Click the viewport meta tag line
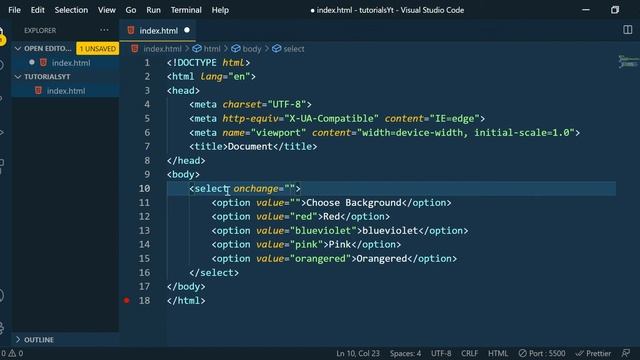The width and height of the screenshot is (640, 360). tap(384, 133)
